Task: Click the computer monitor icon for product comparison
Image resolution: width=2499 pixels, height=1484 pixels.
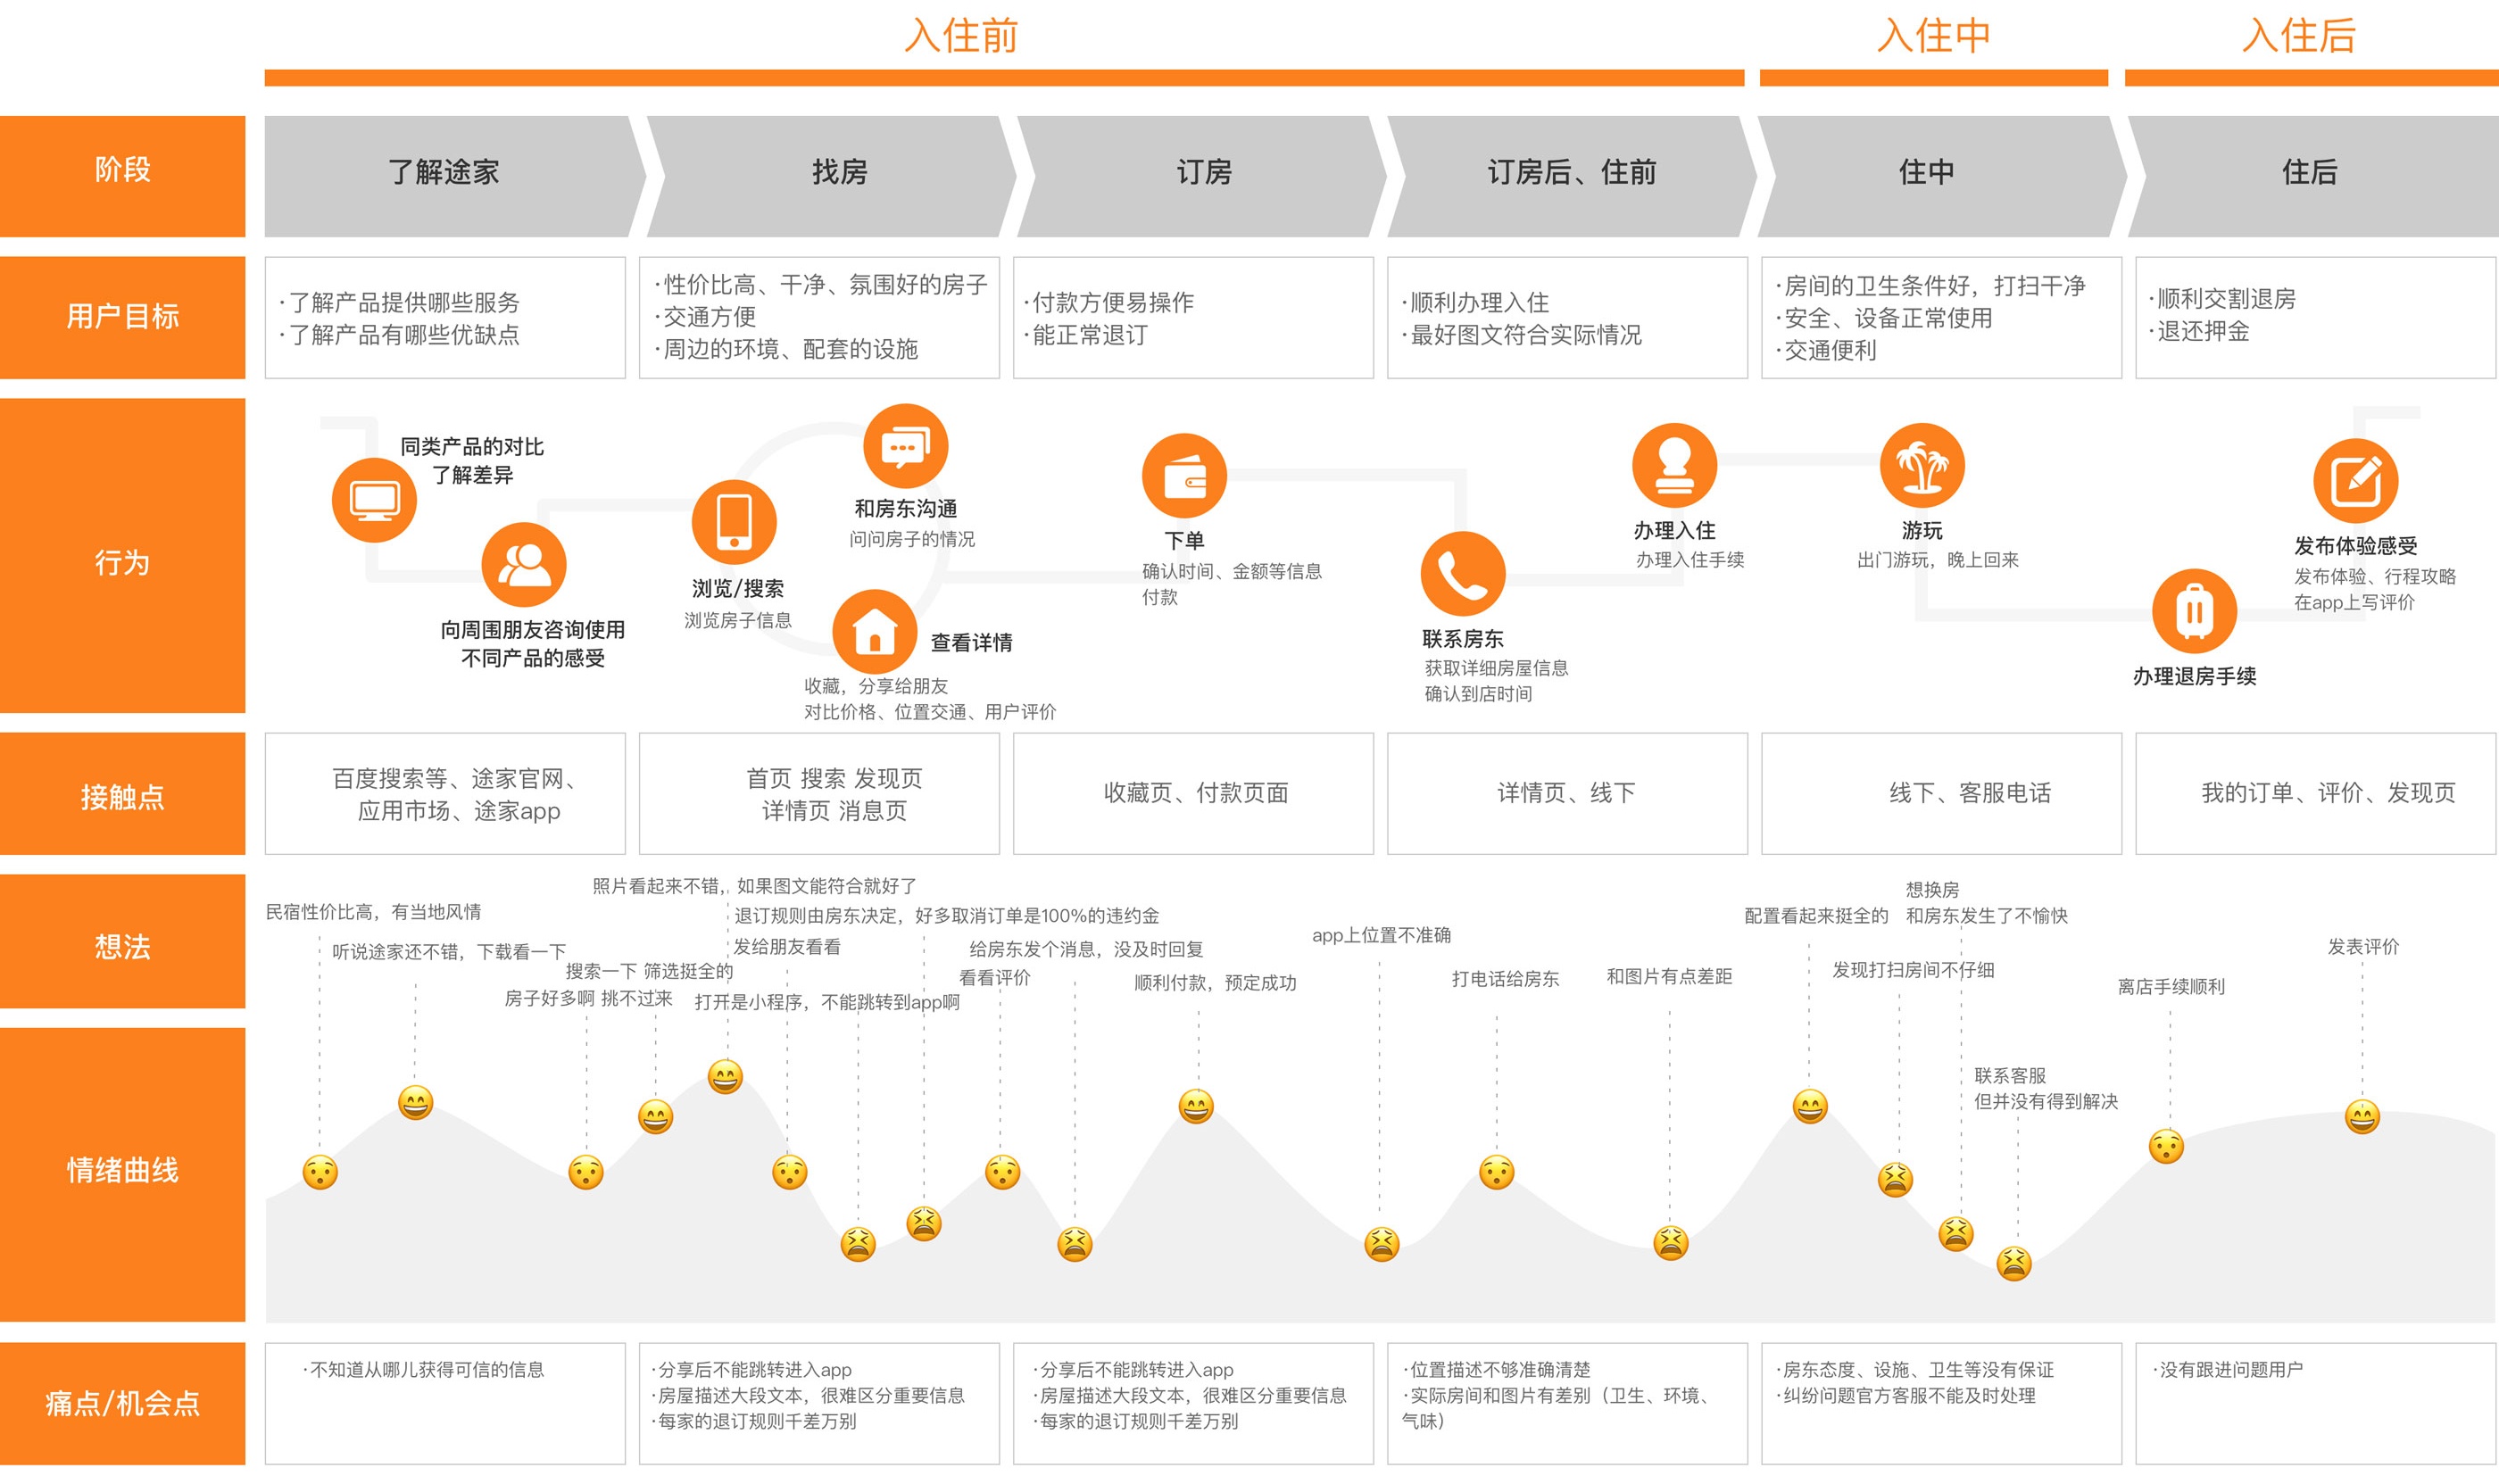Action: (x=374, y=500)
